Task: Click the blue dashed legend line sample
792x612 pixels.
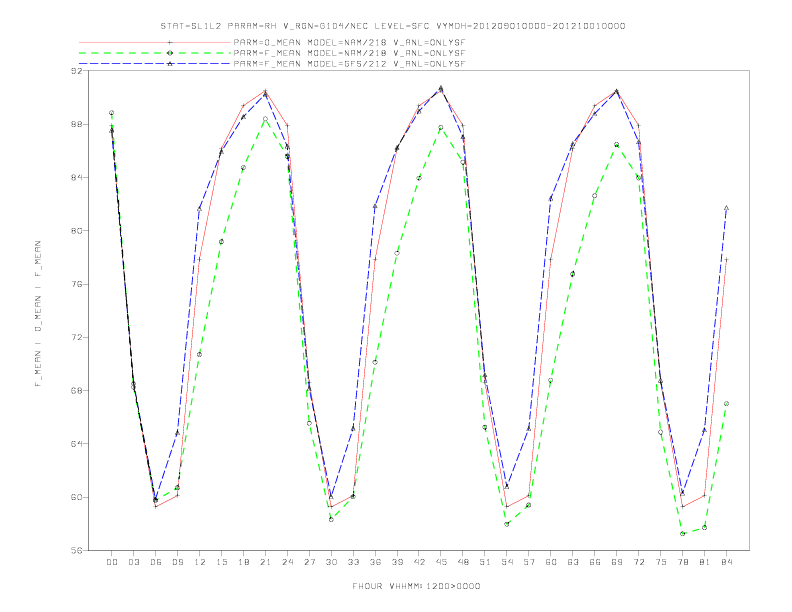Action: [155, 64]
